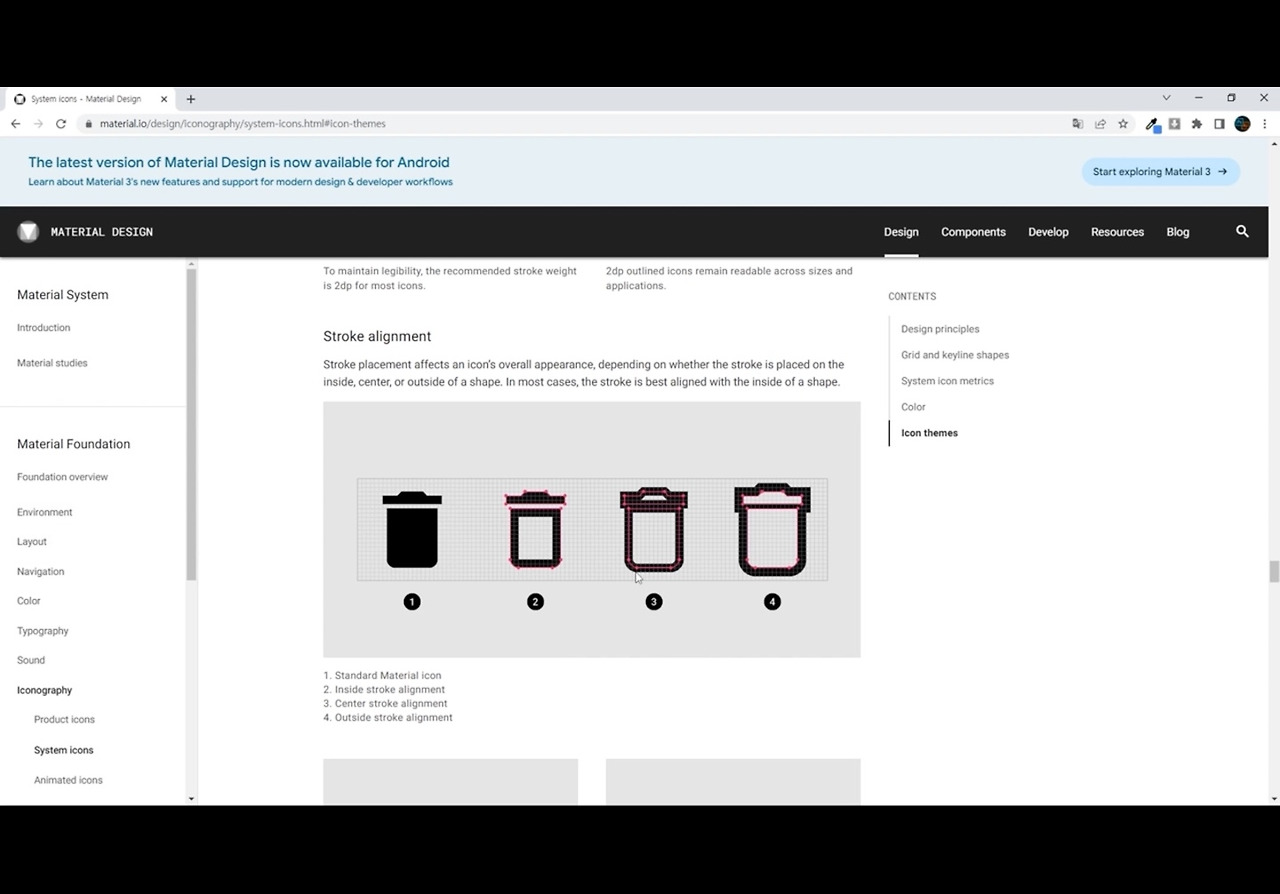Open the Sound sidebar section

pos(31,660)
